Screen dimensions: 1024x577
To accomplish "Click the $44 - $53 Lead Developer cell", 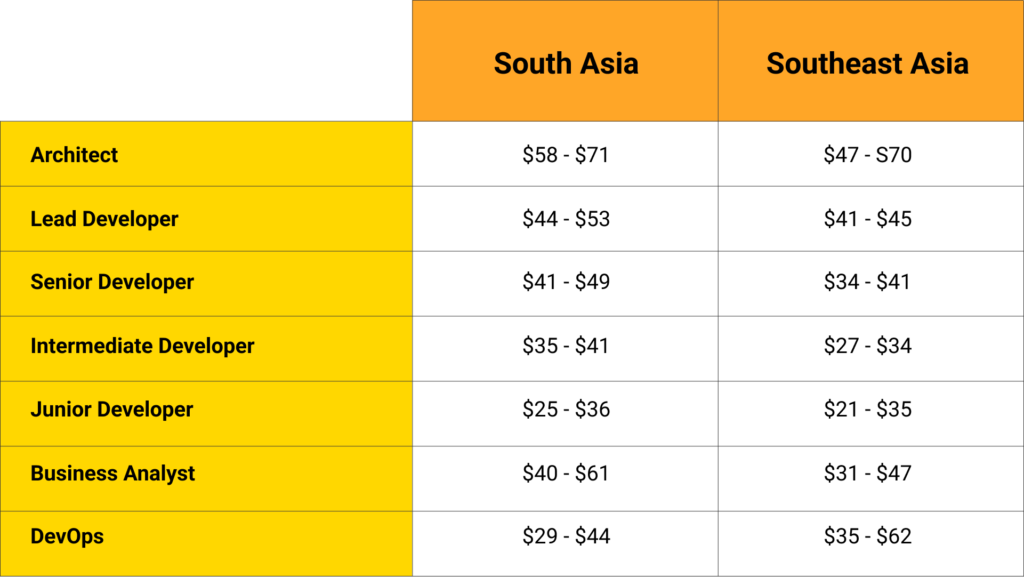I will (566, 219).
